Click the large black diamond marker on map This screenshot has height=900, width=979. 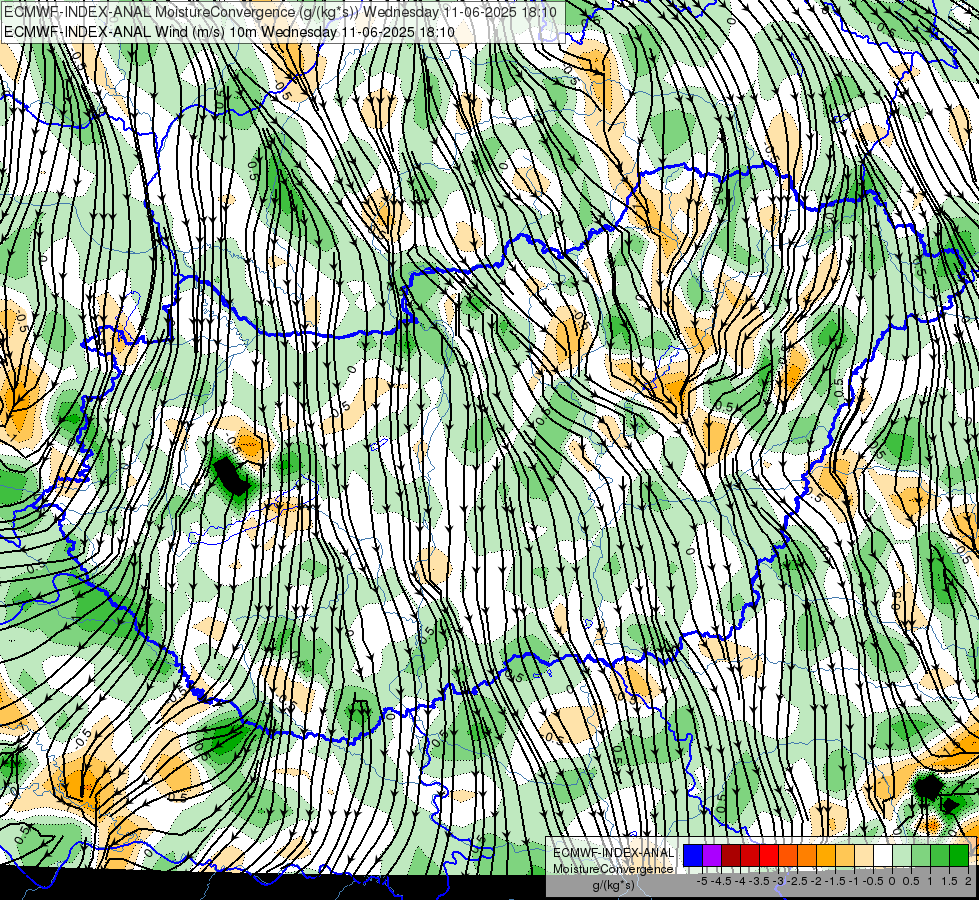928,788
